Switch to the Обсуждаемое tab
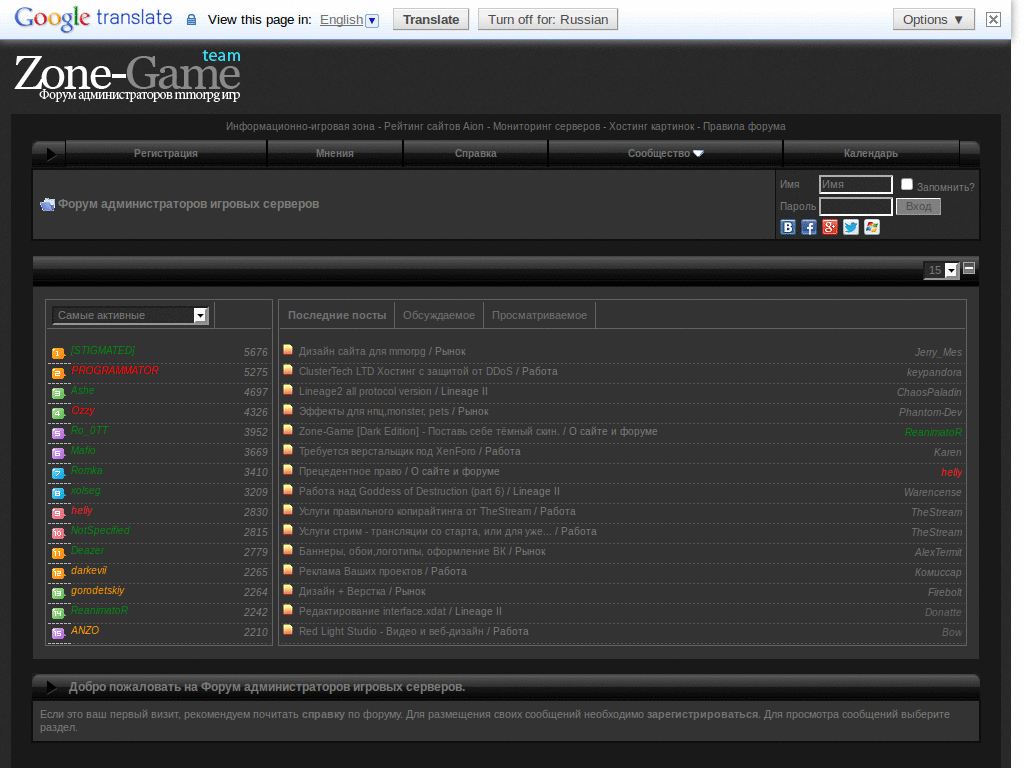1024x768 pixels. (439, 315)
